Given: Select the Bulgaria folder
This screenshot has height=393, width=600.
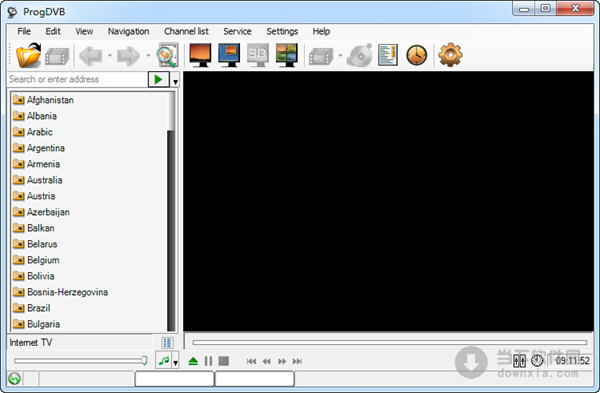Looking at the screenshot, I should [36, 324].
